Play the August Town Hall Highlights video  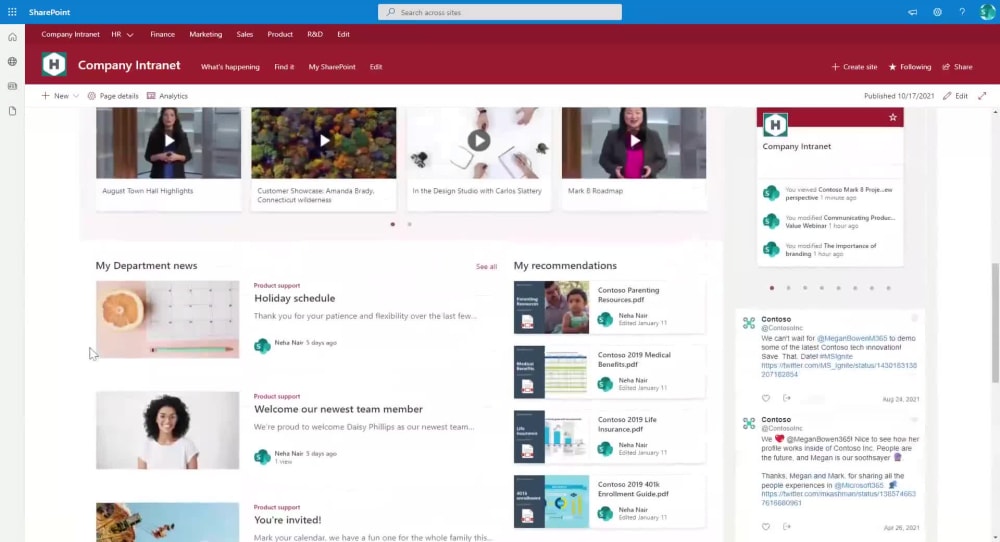(x=169, y=141)
